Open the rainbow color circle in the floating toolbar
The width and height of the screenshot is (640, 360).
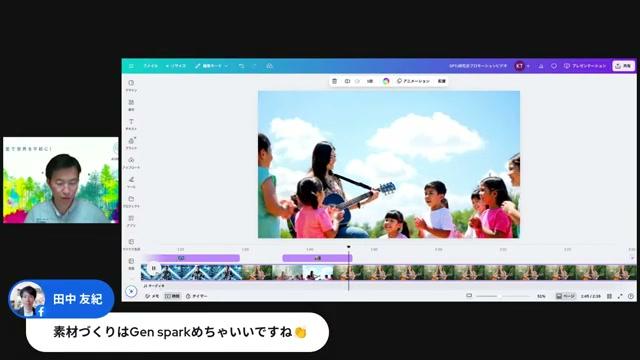(386, 81)
